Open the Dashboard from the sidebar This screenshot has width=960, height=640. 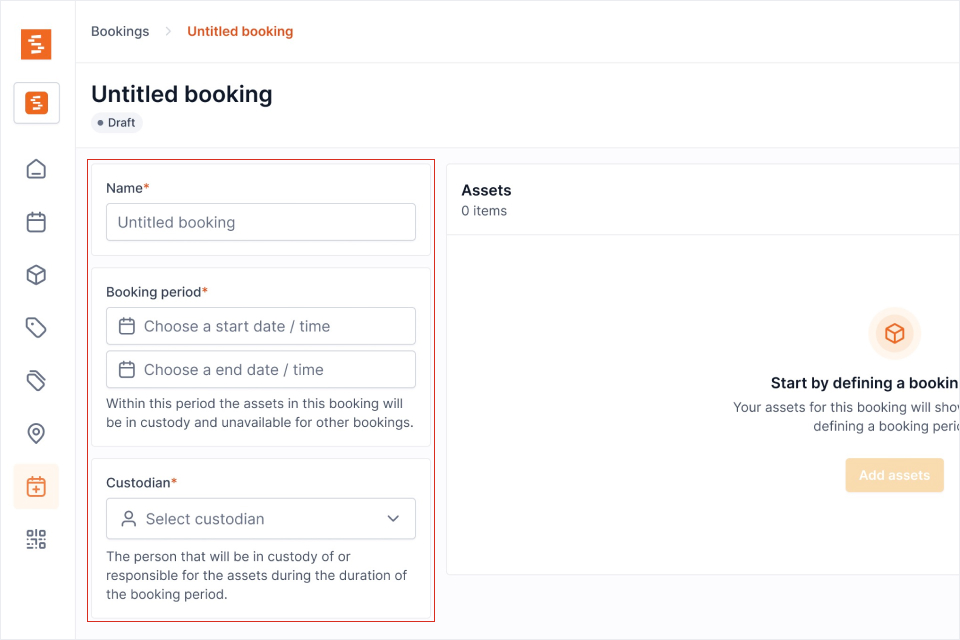[36, 169]
